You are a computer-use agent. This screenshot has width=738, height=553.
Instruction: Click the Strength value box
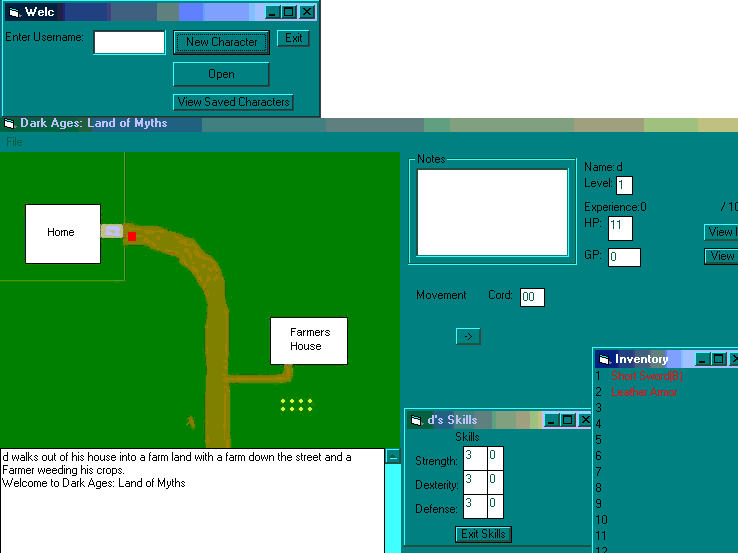coord(475,458)
